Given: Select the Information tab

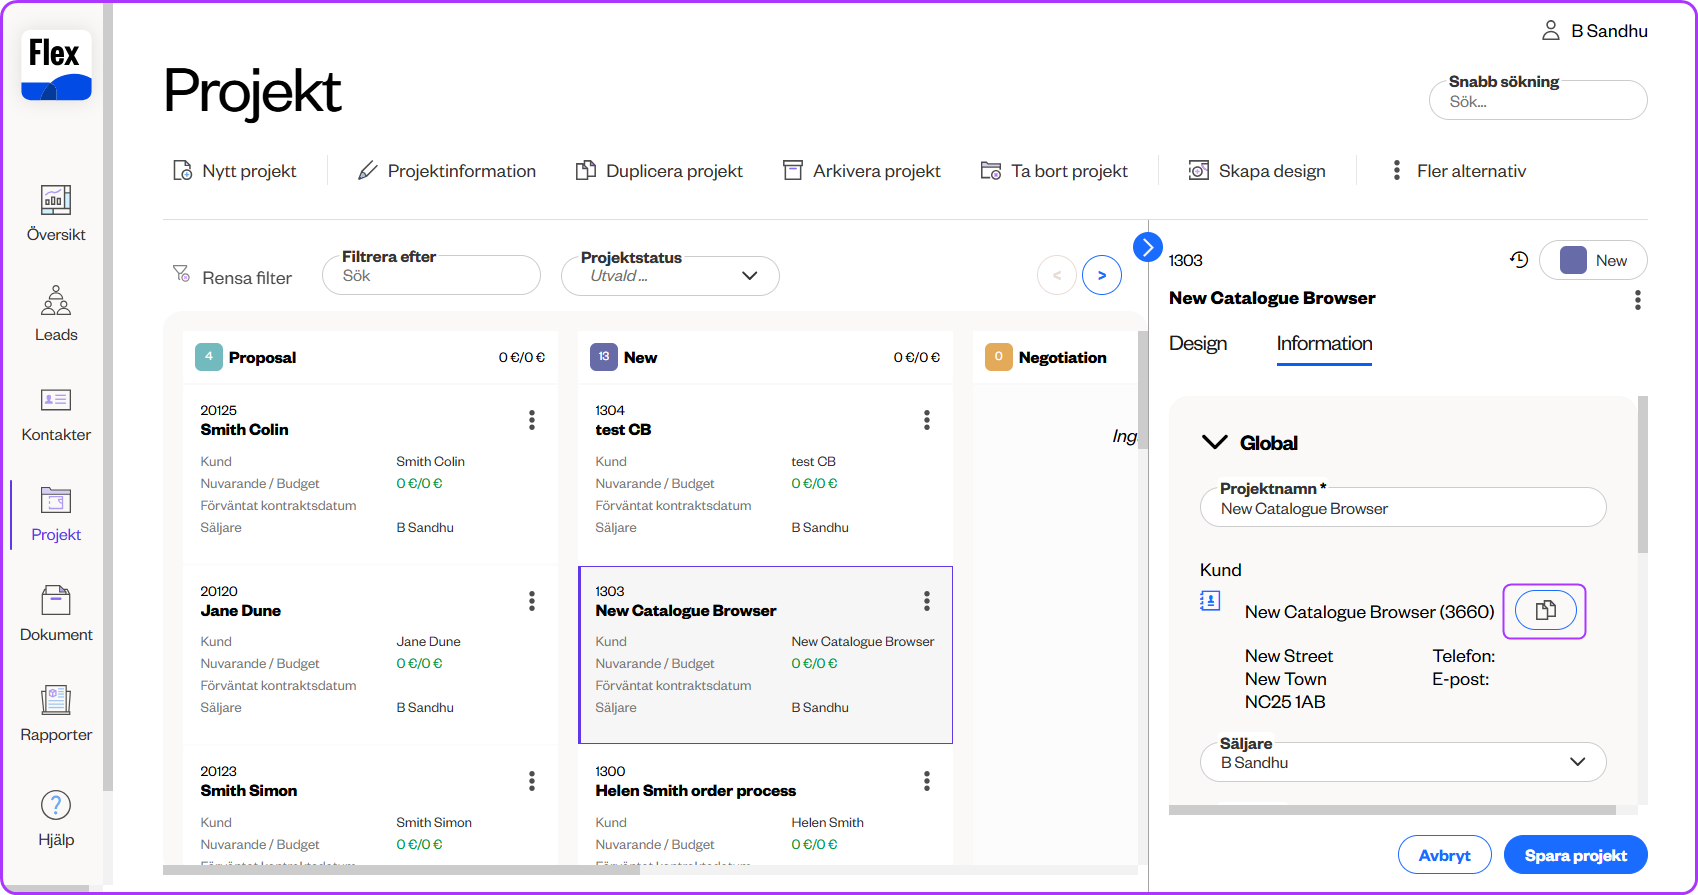Looking at the screenshot, I should pyautogui.click(x=1324, y=343).
